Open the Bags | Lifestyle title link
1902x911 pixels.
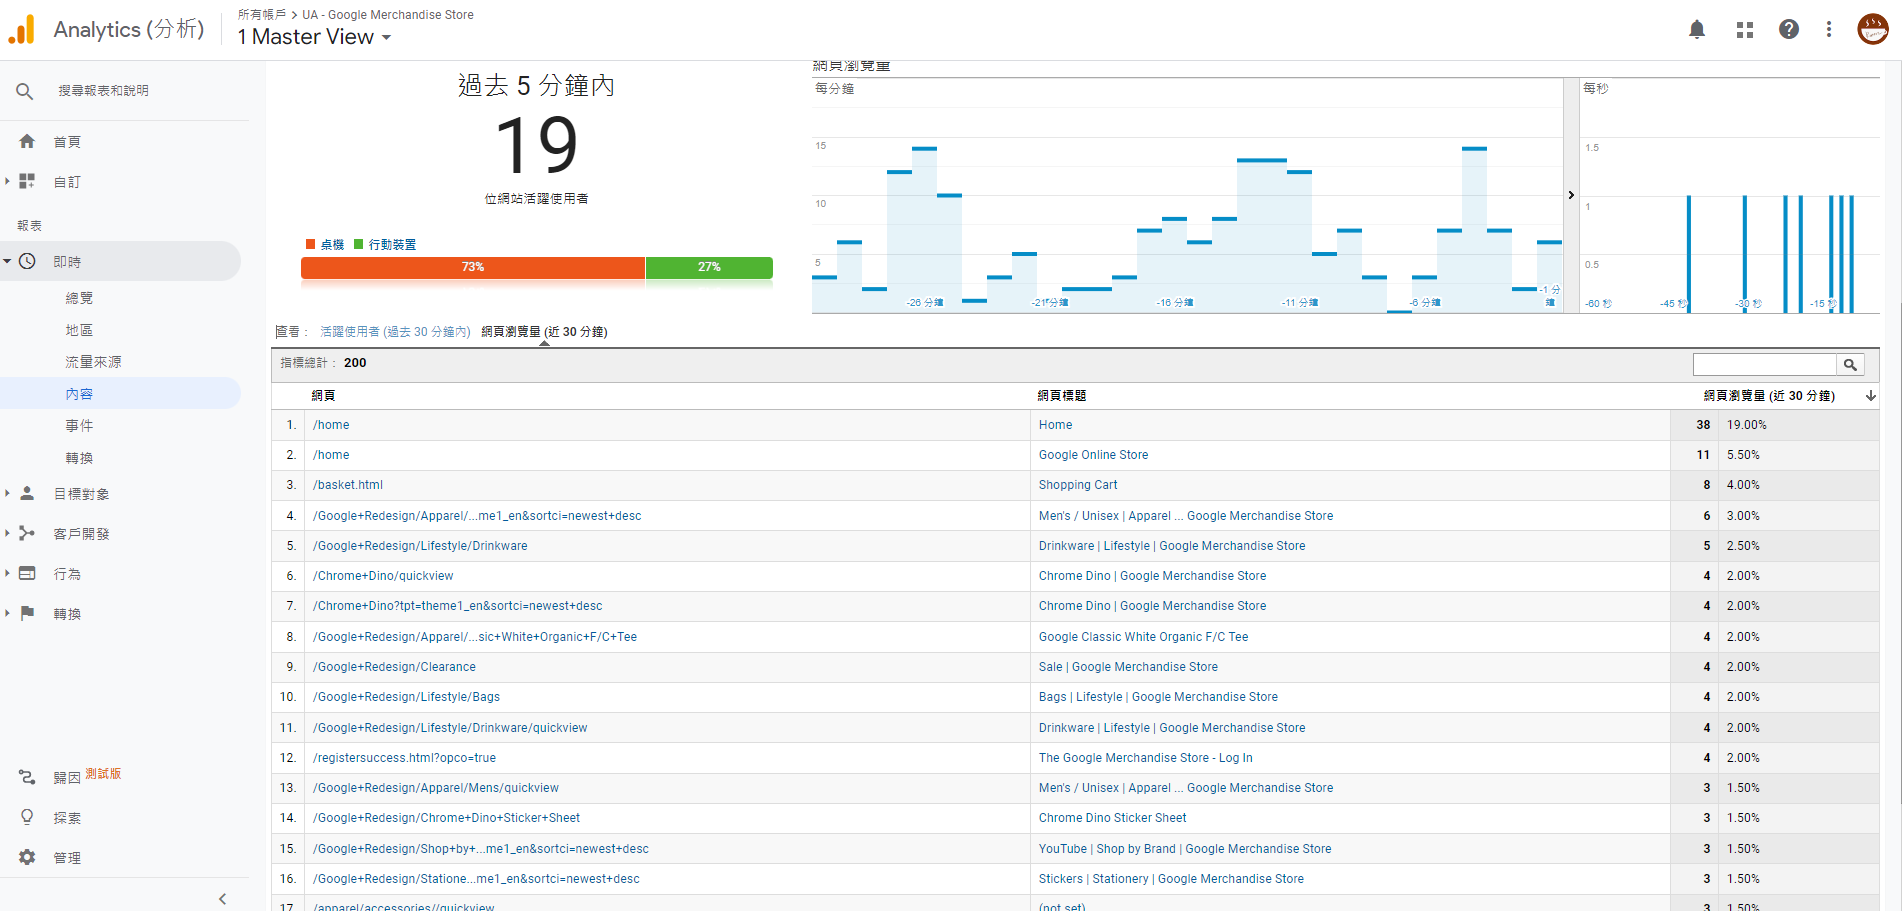click(1158, 697)
